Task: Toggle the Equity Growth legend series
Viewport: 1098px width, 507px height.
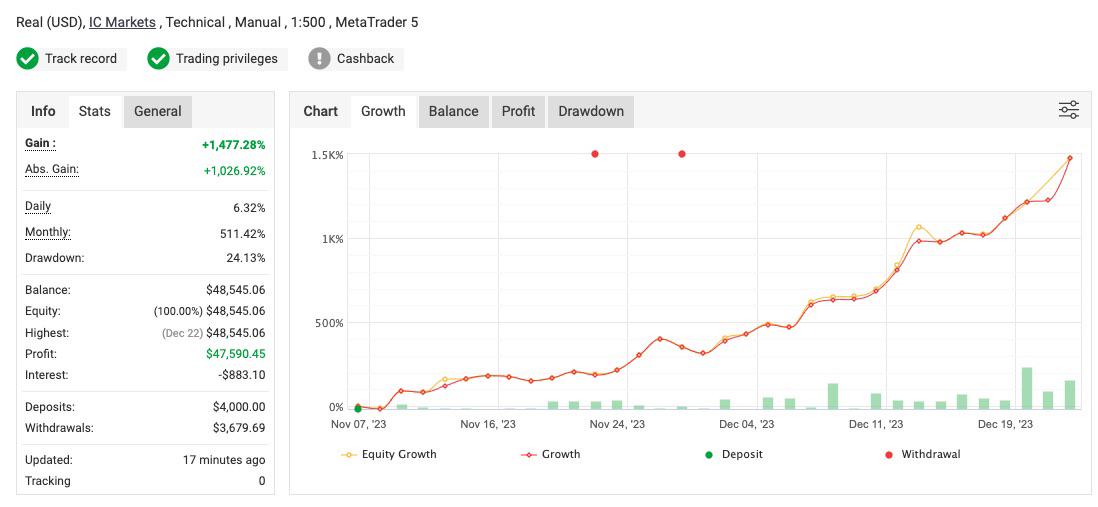Action: pos(389,454)
